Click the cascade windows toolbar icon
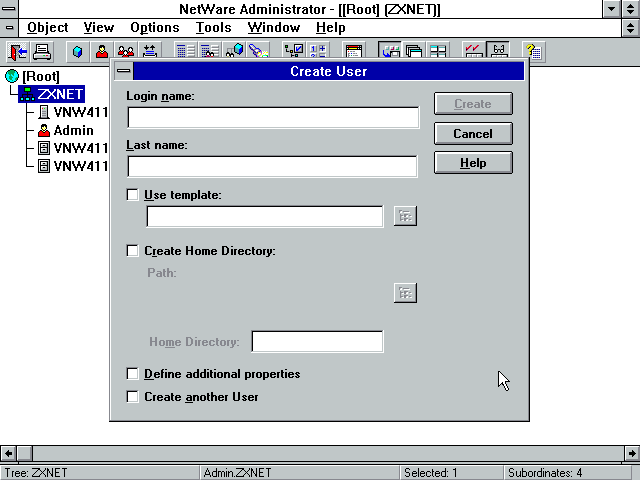 click(x=414, y=52)
